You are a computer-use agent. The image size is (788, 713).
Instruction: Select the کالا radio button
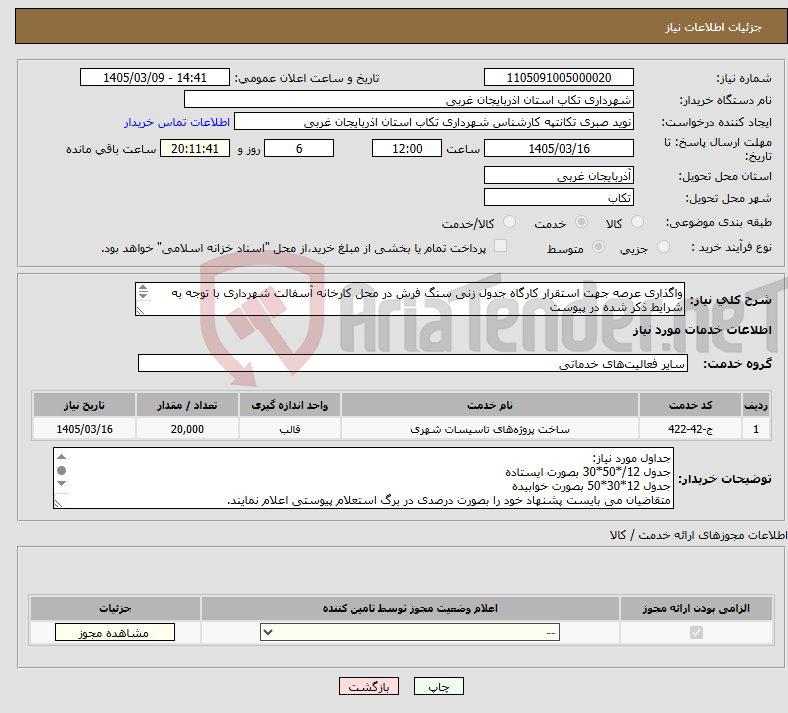click(637, 222)
